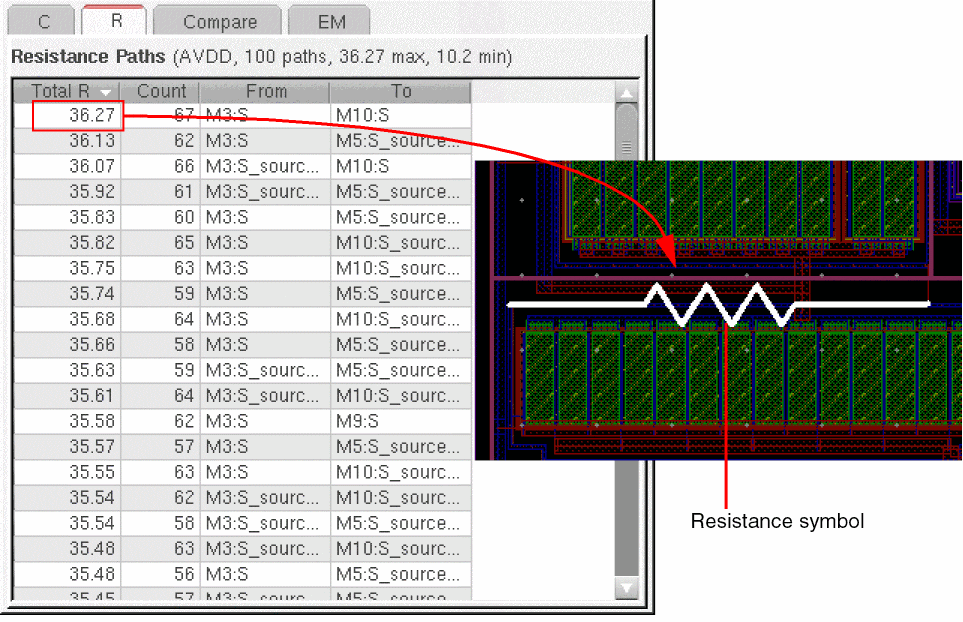Image resolution: width=963 pixels, height=622 pixels.
Task: Select the 35.82 total resistance row
Action: click(243, 243)
